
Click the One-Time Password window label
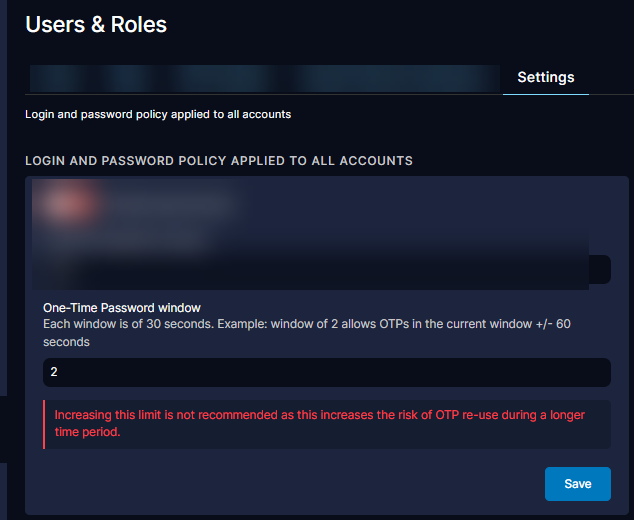(x=122, y=308)
